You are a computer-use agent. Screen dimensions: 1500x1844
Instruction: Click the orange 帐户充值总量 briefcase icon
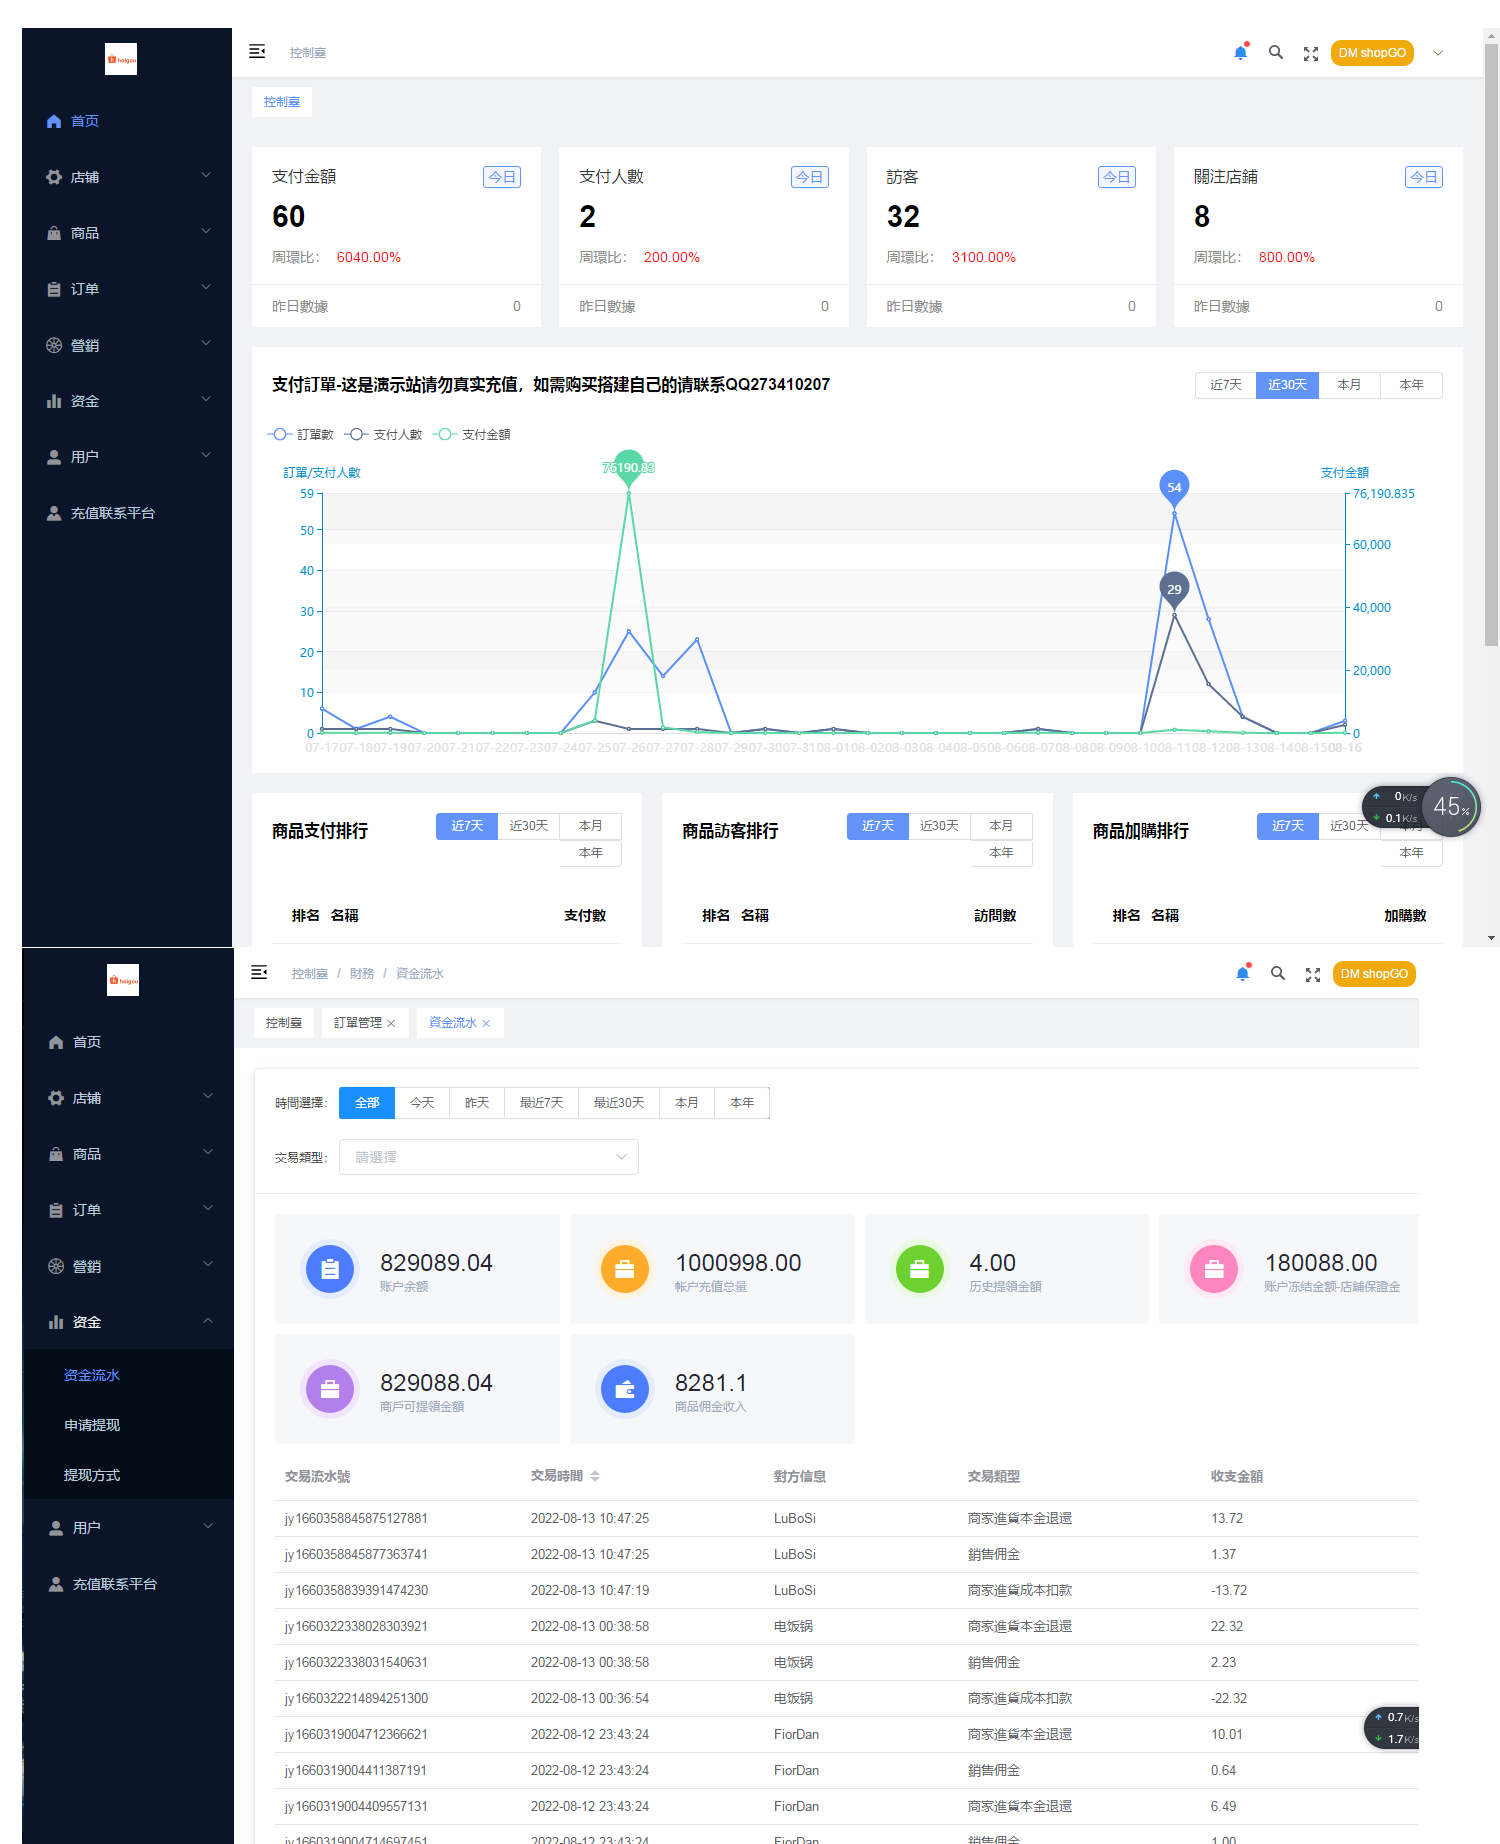(624, 1269)
